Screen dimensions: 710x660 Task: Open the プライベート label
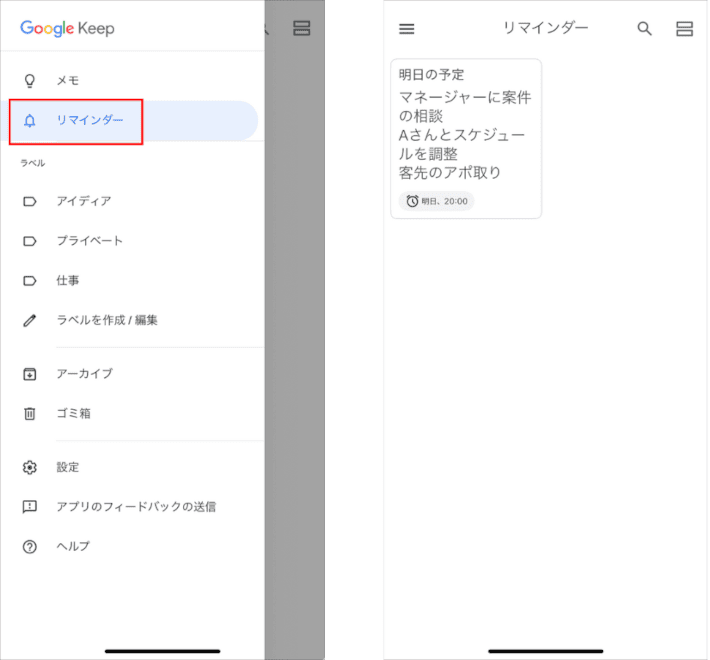click(89, 241)
